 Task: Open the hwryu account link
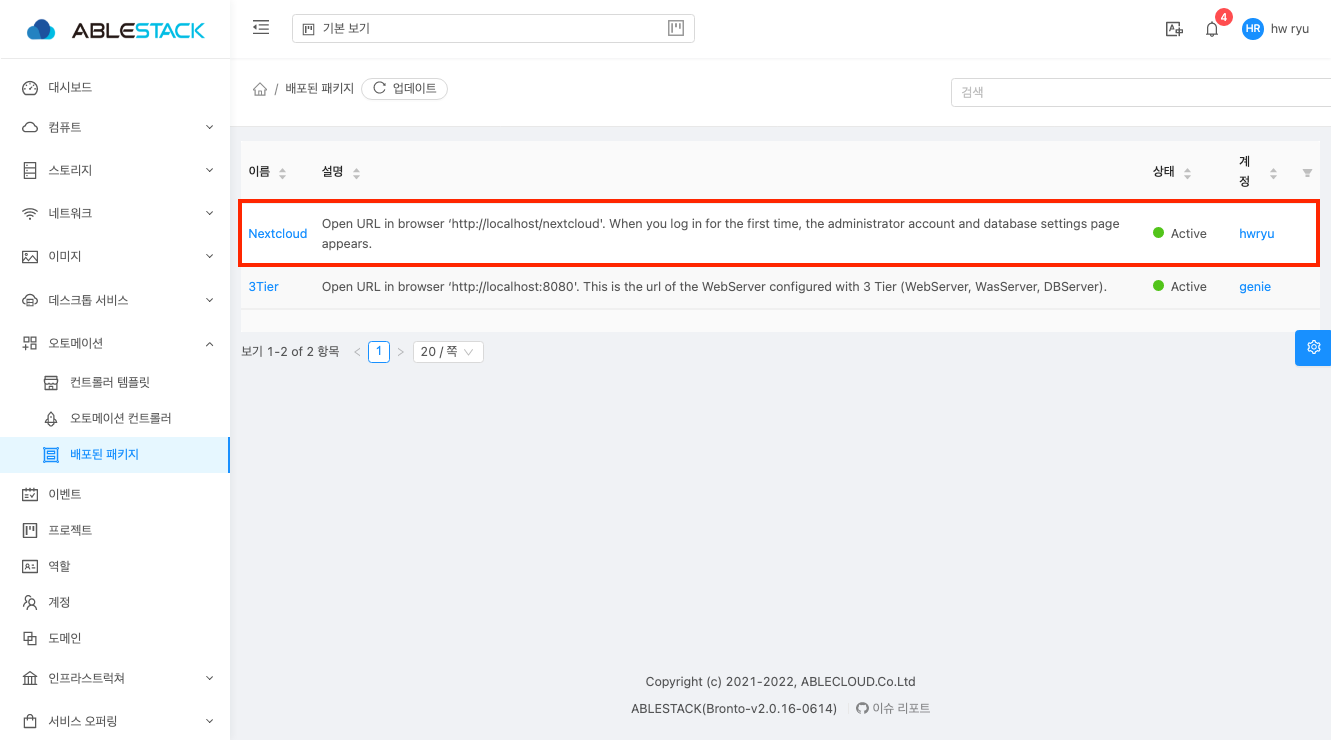1257,234
